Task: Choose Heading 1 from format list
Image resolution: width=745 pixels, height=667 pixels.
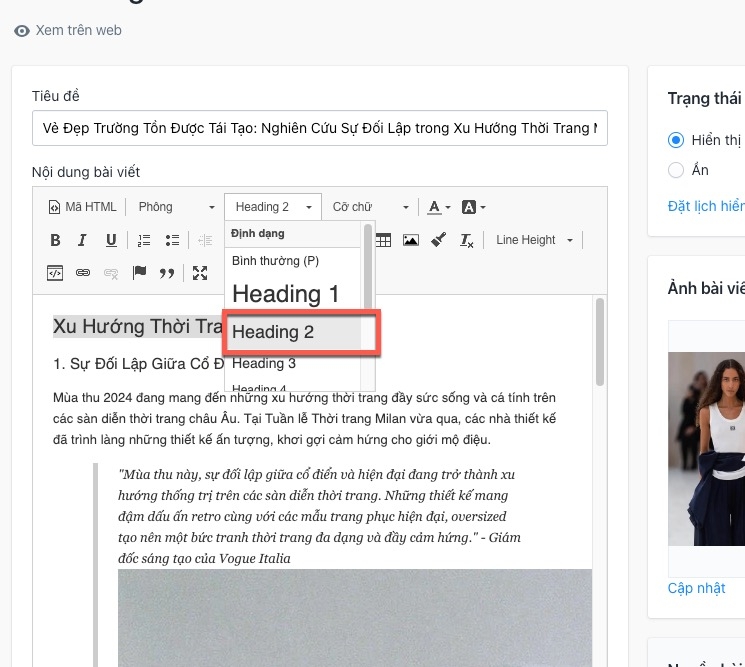Action: [x=292, y=294]
